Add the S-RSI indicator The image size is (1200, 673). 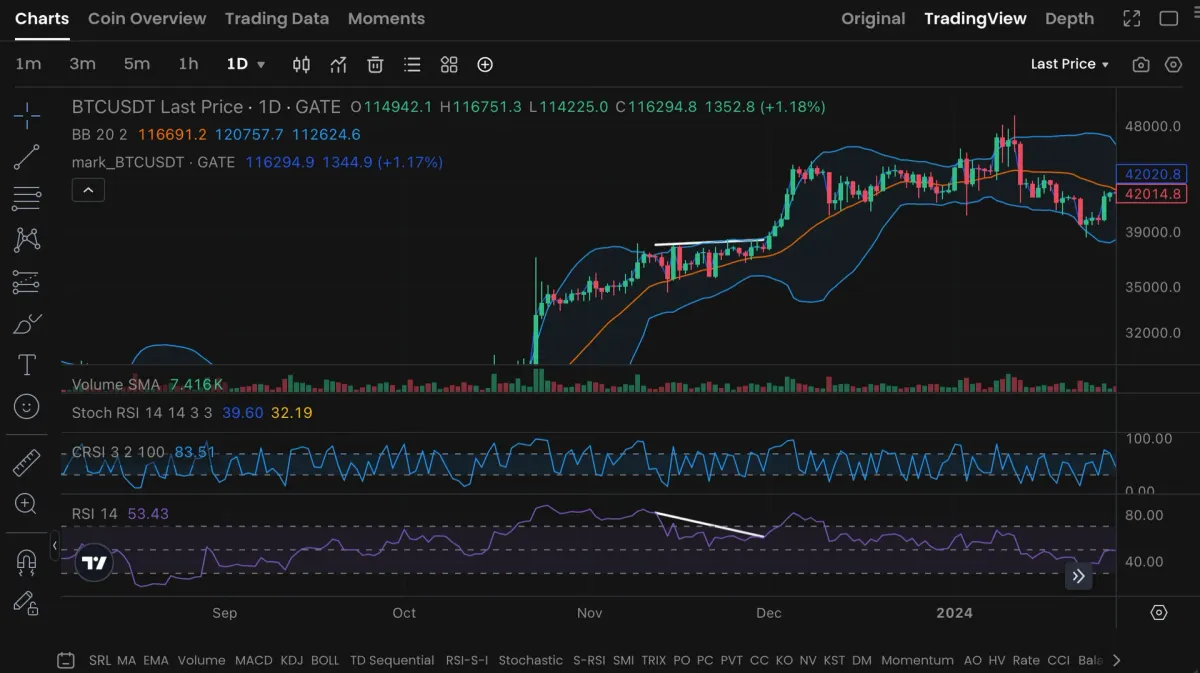(588, 660)
